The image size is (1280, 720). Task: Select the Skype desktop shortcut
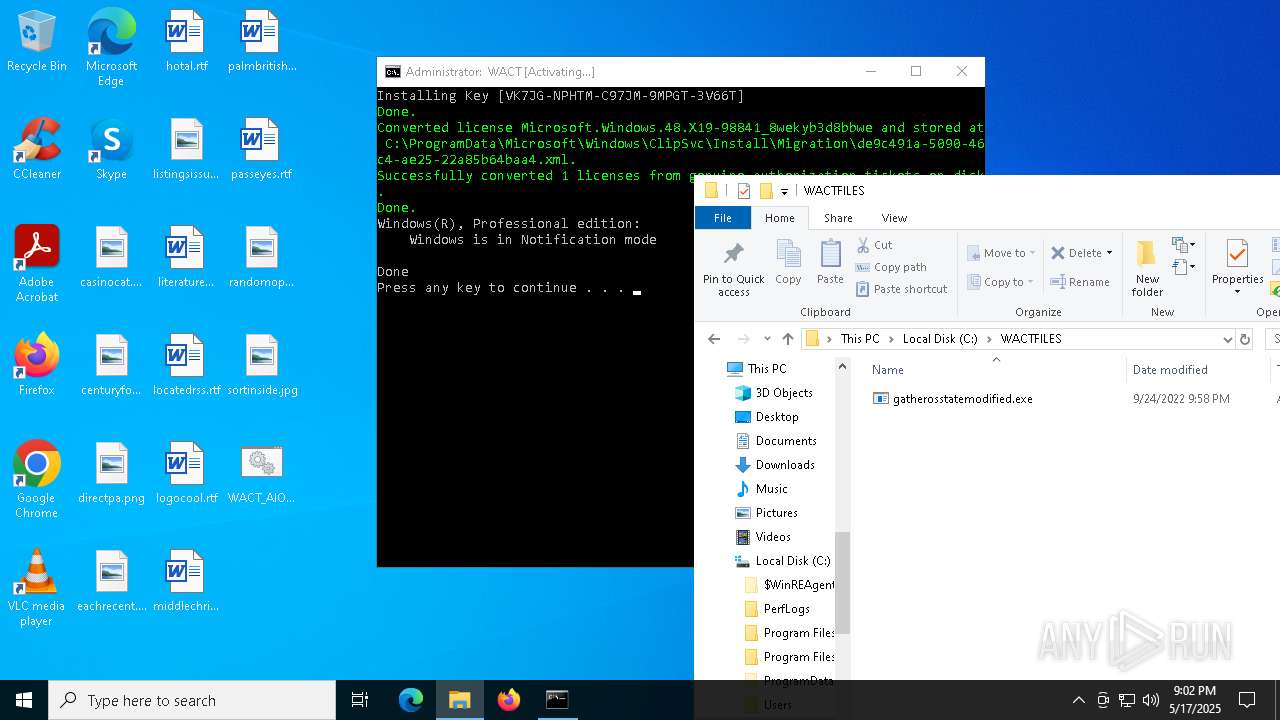[111, 150]
